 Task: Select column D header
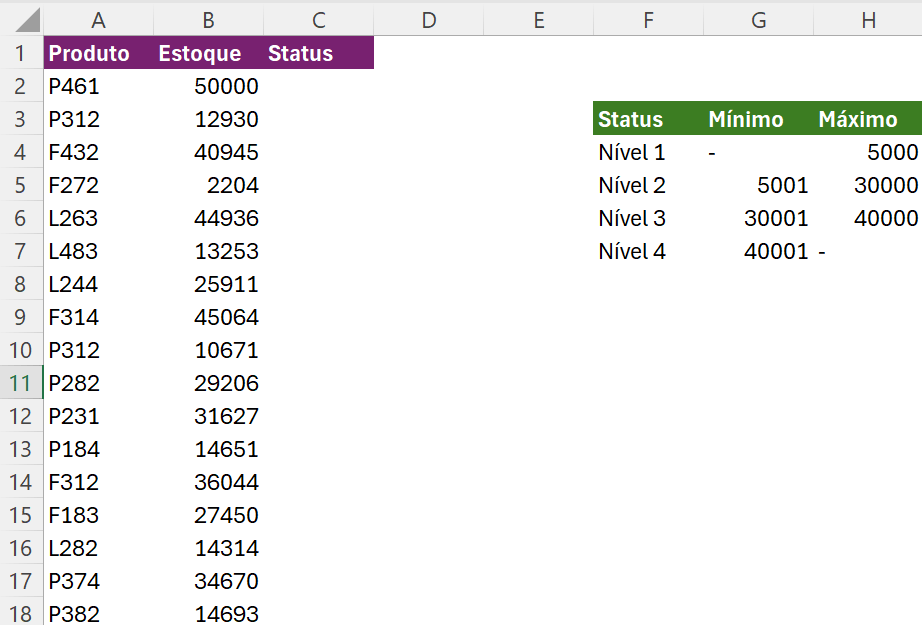(x=429, y=20)
